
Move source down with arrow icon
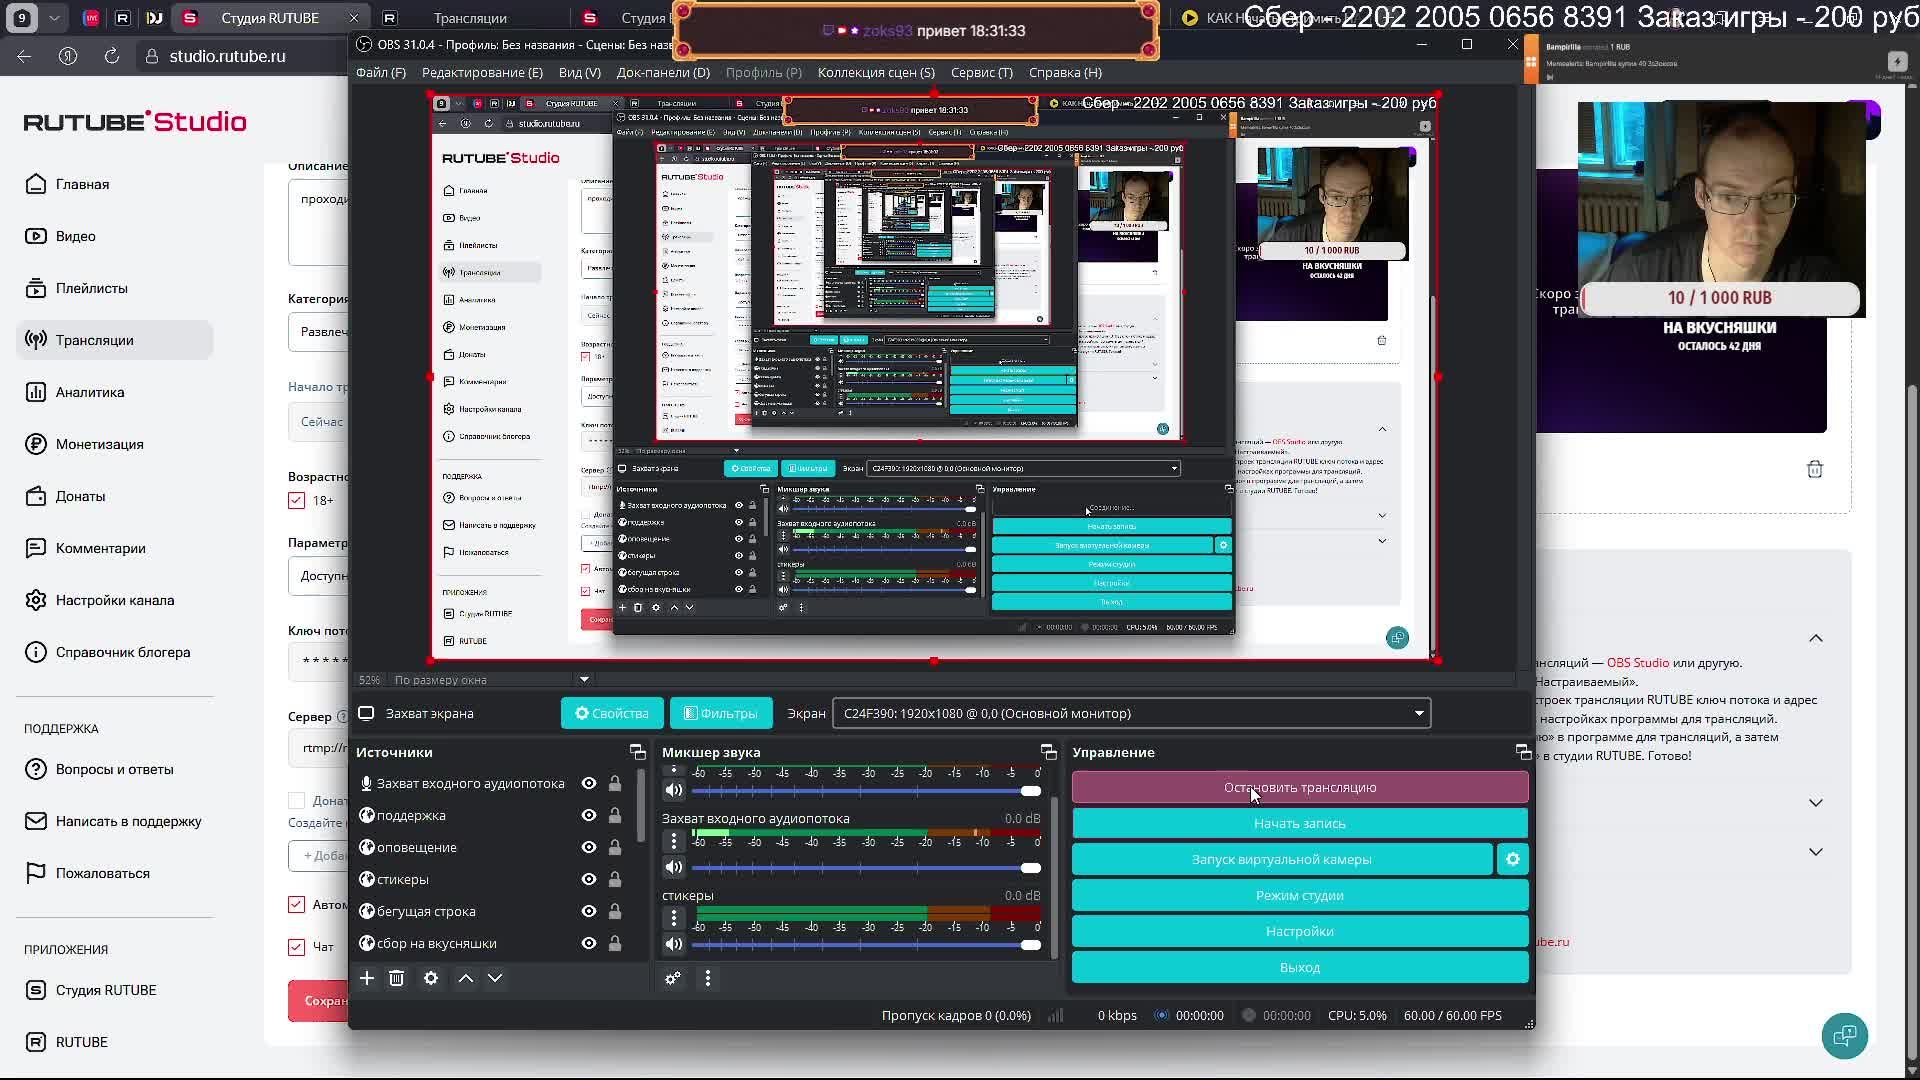pyautogui.click(x=495, y=978)
